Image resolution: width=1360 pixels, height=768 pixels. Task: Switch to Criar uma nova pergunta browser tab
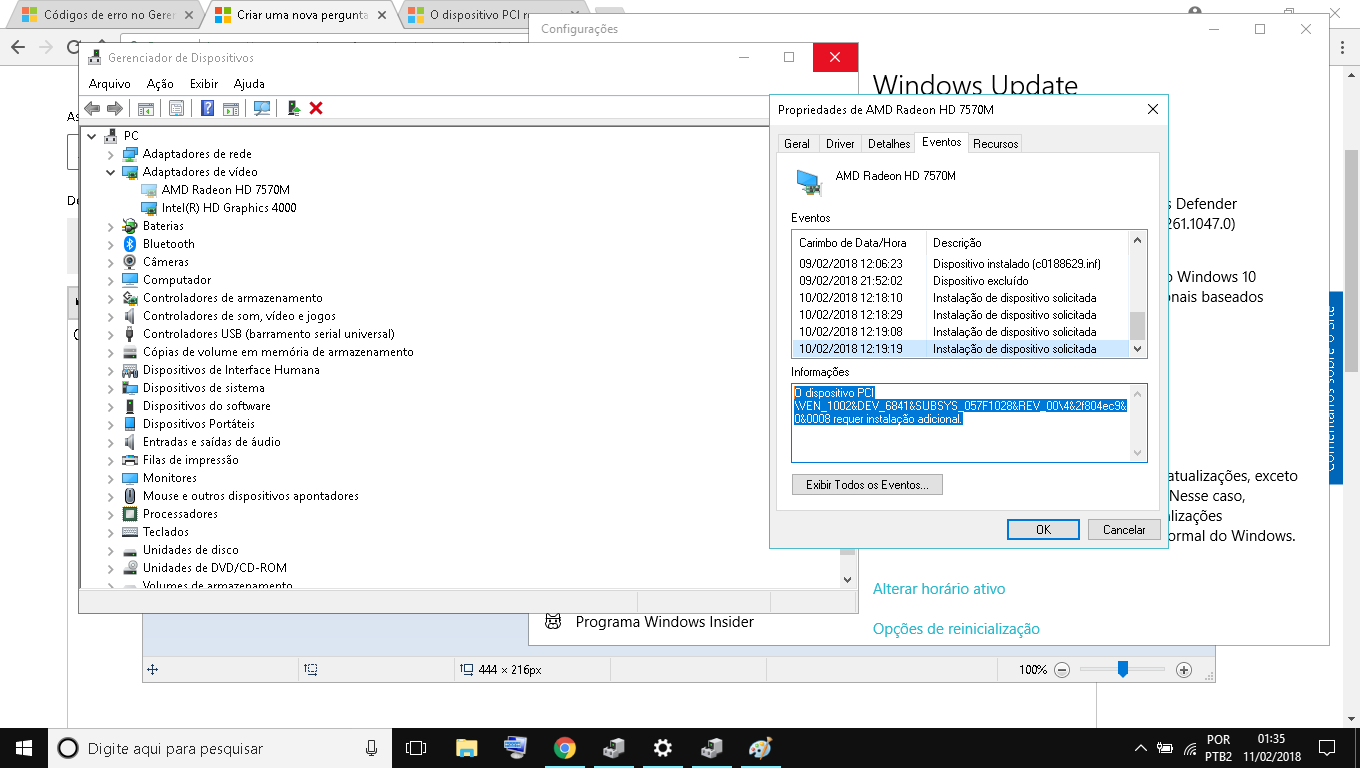pyautogui.click(x=302, y=15)
